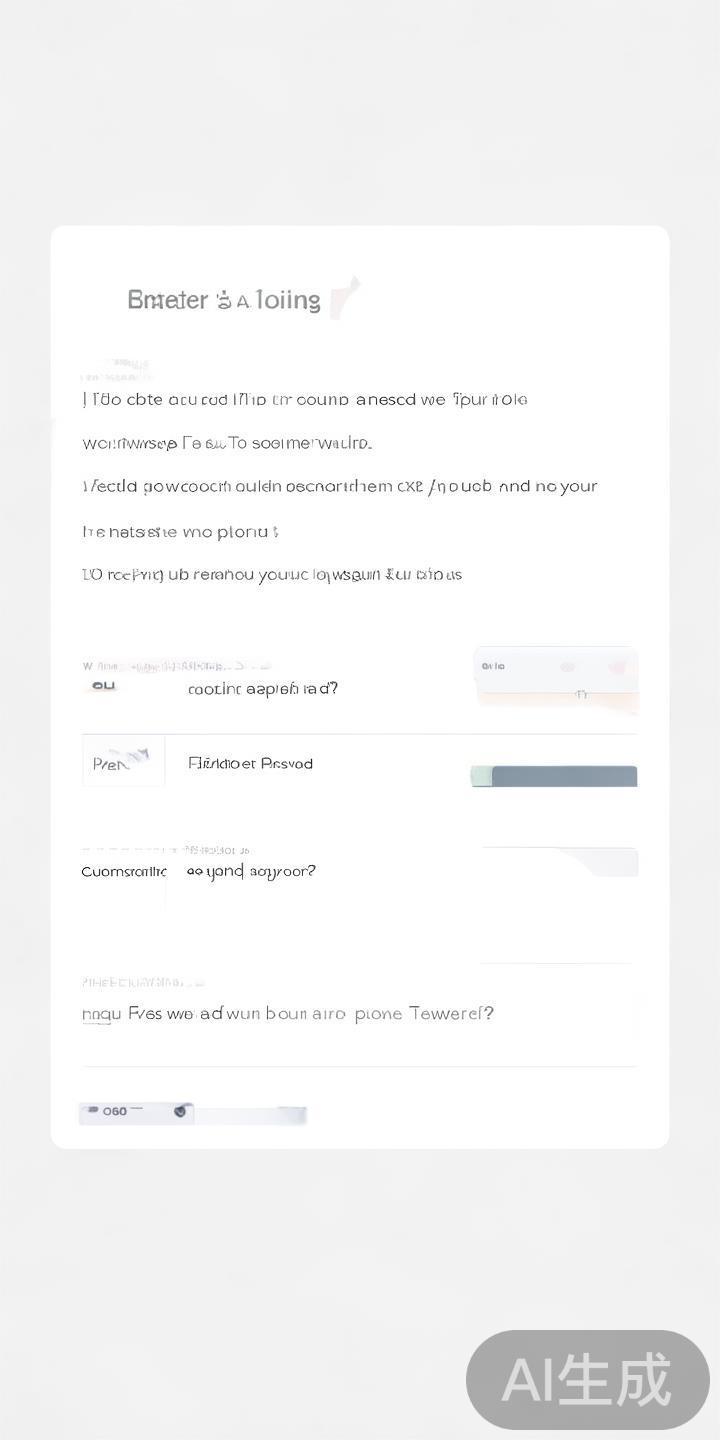This screenshot has height=1440, width=720.
Task: Expand the "Fliddoet Prsvod" row
Action: (x=250, y=764)
